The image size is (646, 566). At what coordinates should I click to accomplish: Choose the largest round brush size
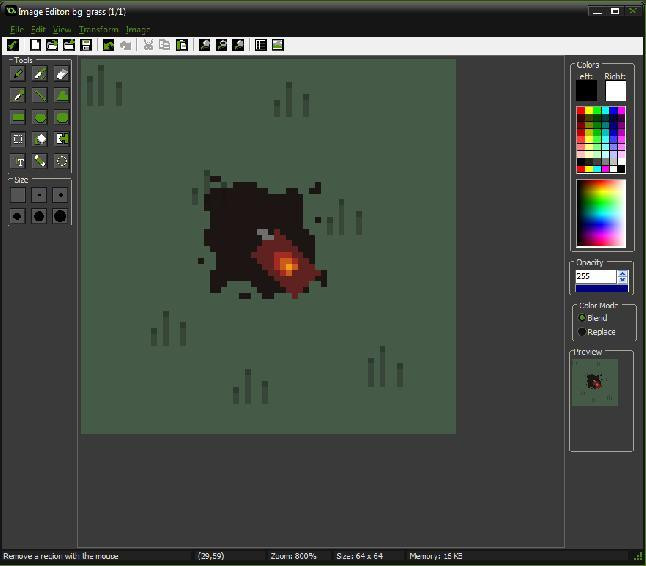click(x=60, y=216)
